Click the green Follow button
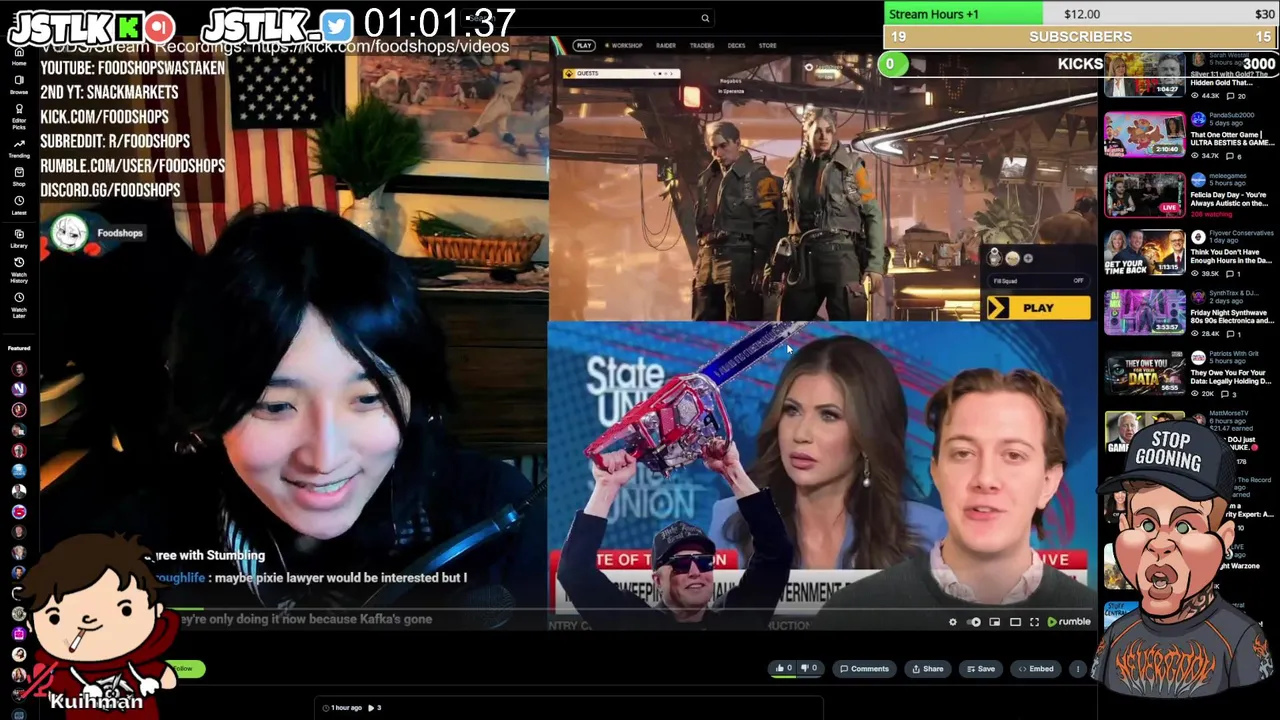The width and height of the screenshot is (1280, 720). 185,669
